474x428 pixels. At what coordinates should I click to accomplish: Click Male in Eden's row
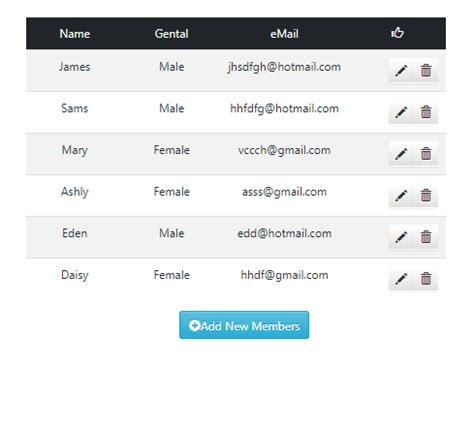click(171, 233)
